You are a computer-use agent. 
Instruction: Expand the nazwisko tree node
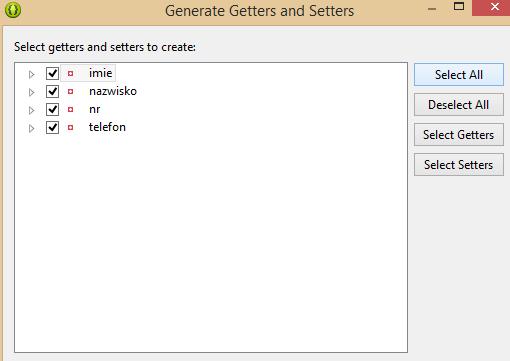pos(32,92)
